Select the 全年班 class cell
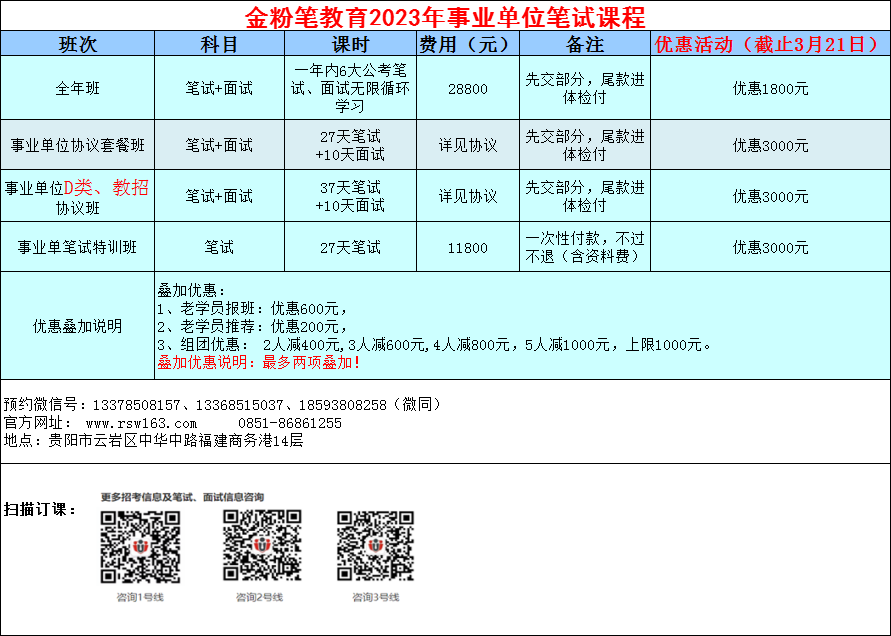This screenshot has height=636, width=891. (x=78, y=88)
